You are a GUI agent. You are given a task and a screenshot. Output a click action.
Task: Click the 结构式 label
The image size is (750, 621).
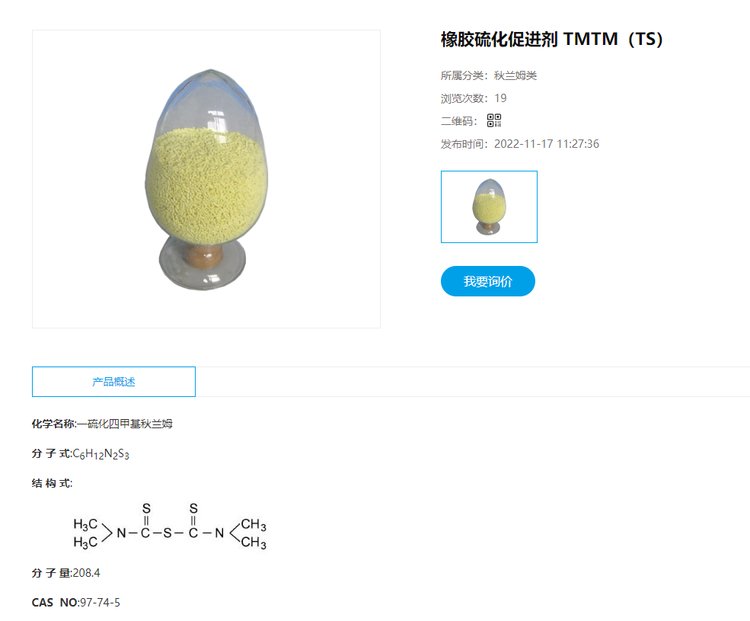[52, 483]
